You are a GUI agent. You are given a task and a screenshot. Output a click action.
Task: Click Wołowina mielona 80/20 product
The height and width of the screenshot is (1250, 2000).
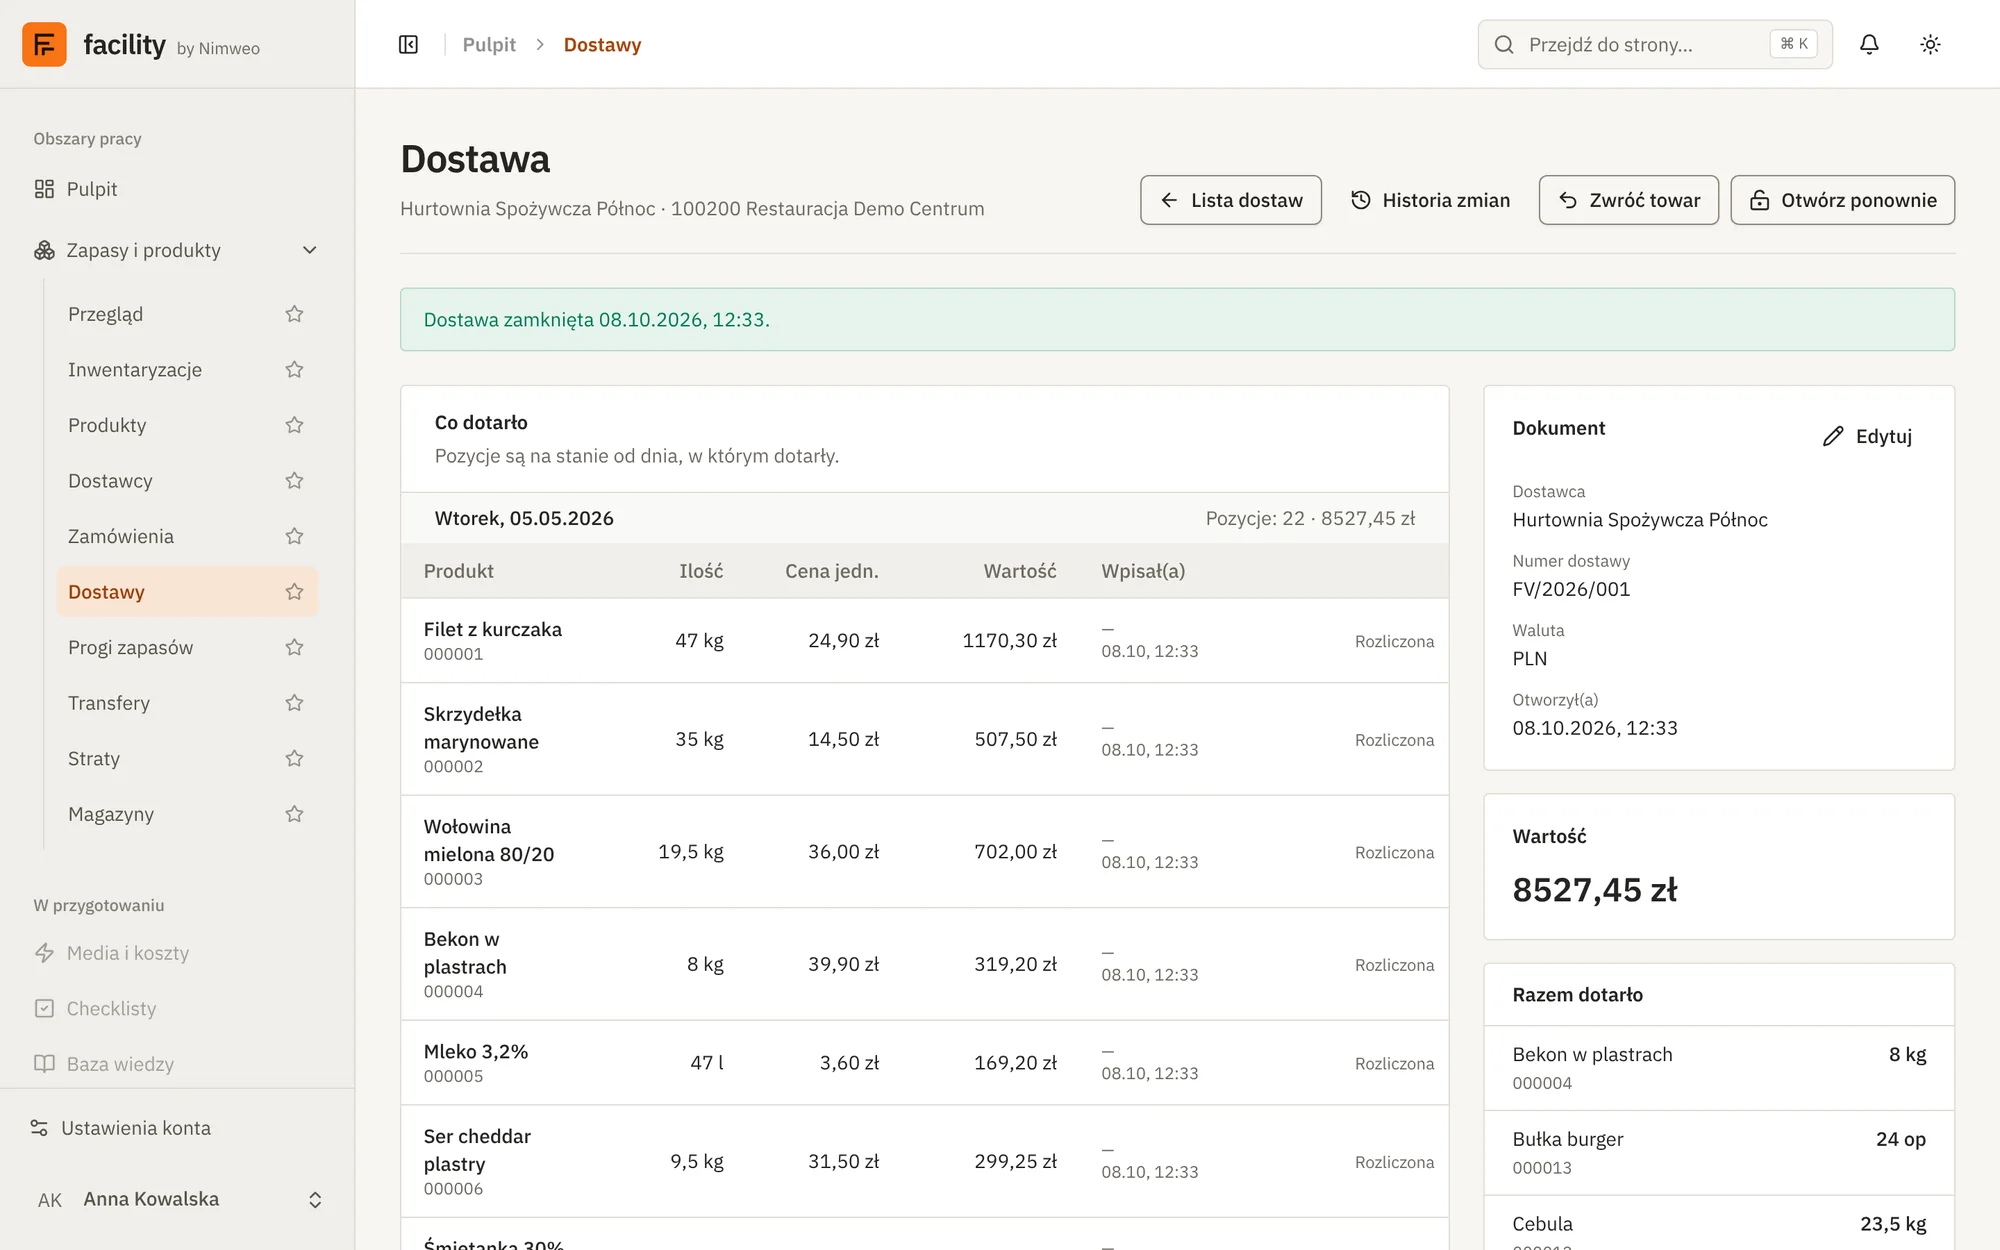489,840
